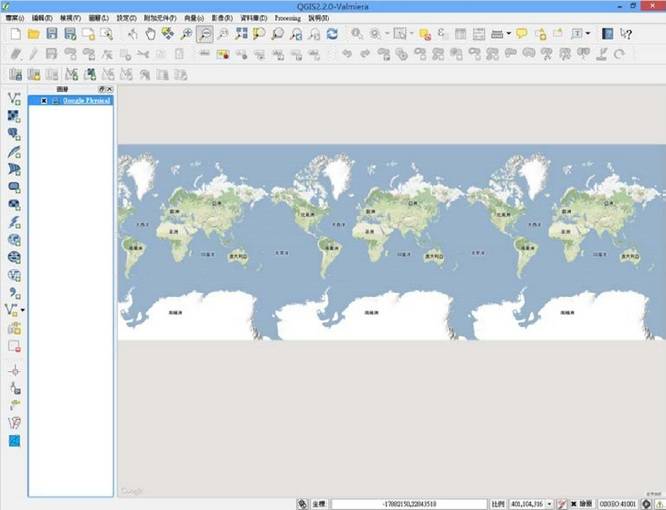Viewport: 666px width, 510px height.
Task: Open the scale dropdown arrow in status bar
Action: [x=549, y=504]
